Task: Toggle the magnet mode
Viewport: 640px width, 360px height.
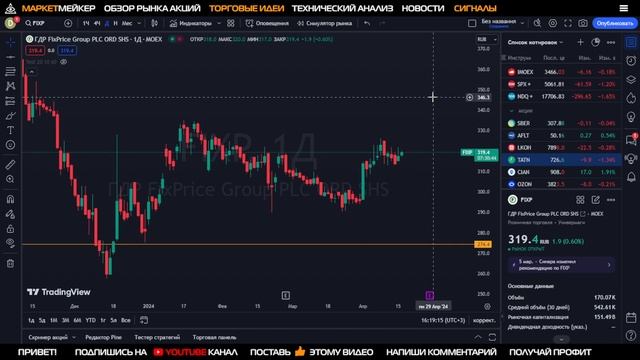Action: pos(10,199)
